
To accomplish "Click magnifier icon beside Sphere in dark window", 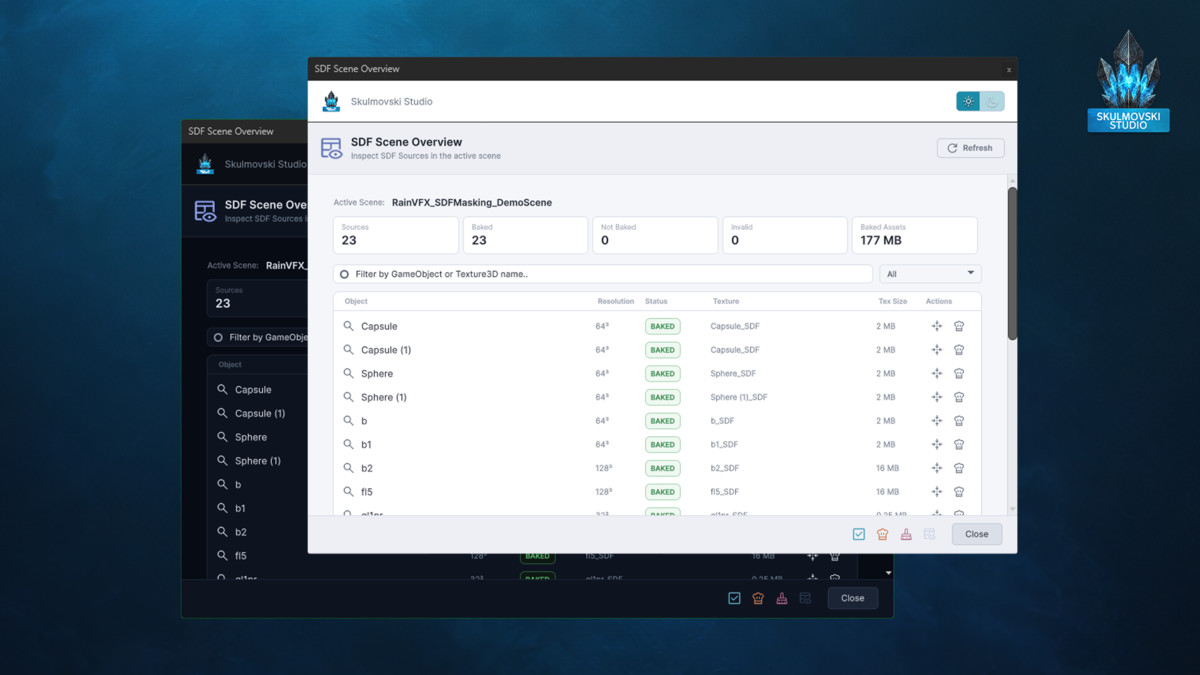I will tap(223, 437).
